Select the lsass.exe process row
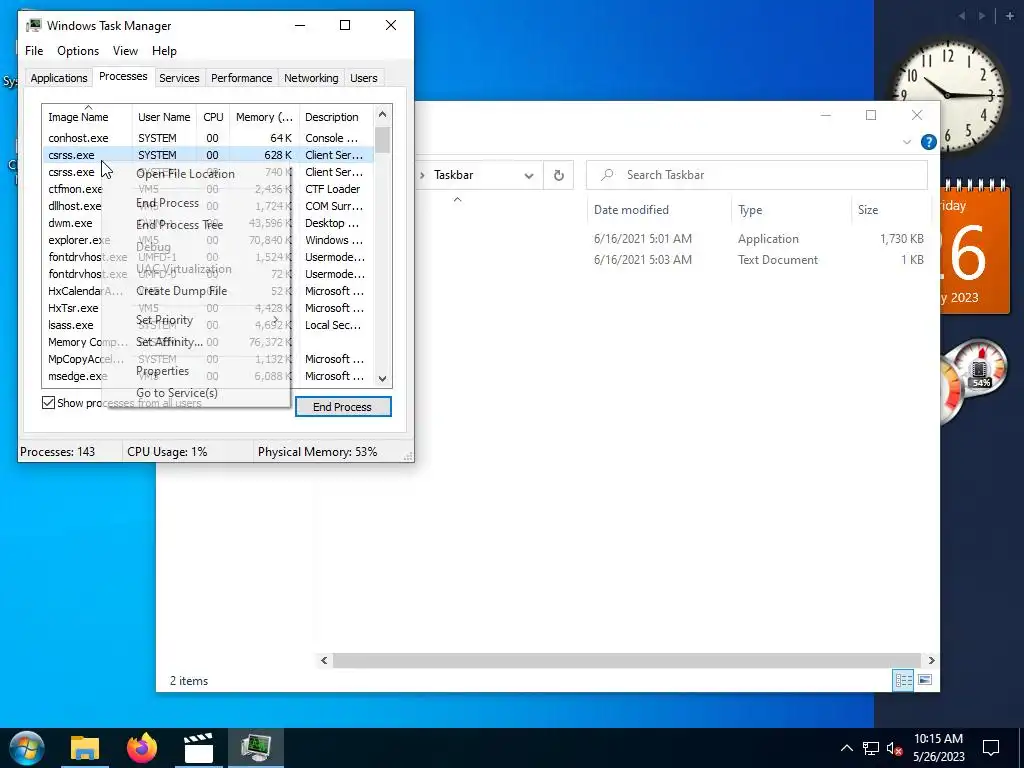1024x768 pixels. [72, 325]
